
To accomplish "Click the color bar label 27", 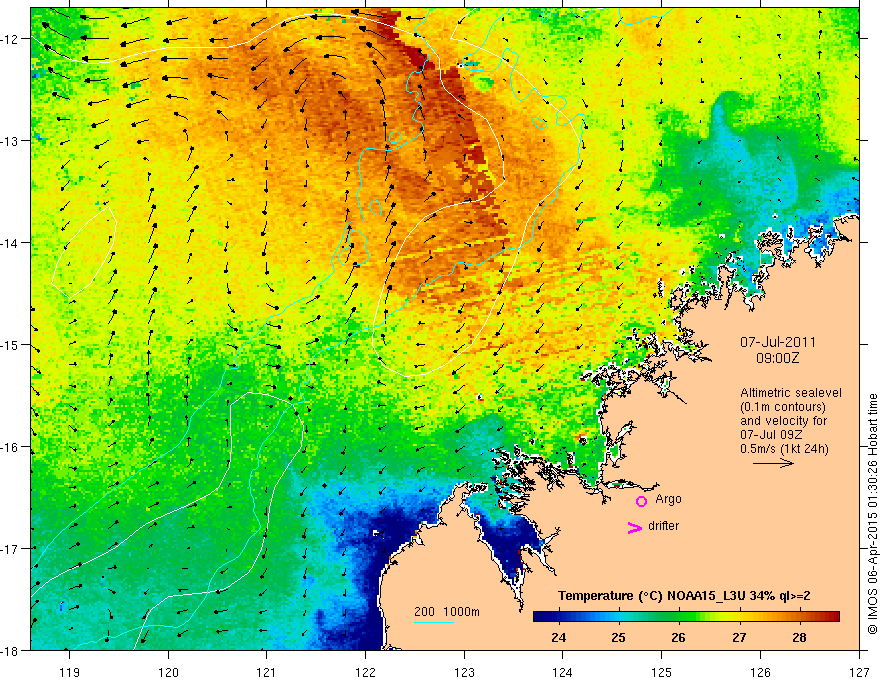I will click(x=739, y=637).
